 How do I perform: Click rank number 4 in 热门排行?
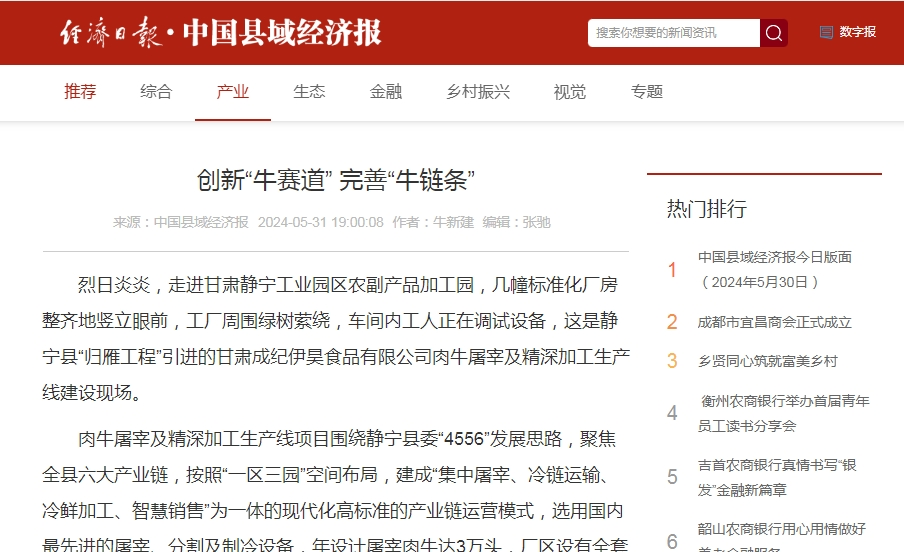pyautogui.click(x=672, y=413)
